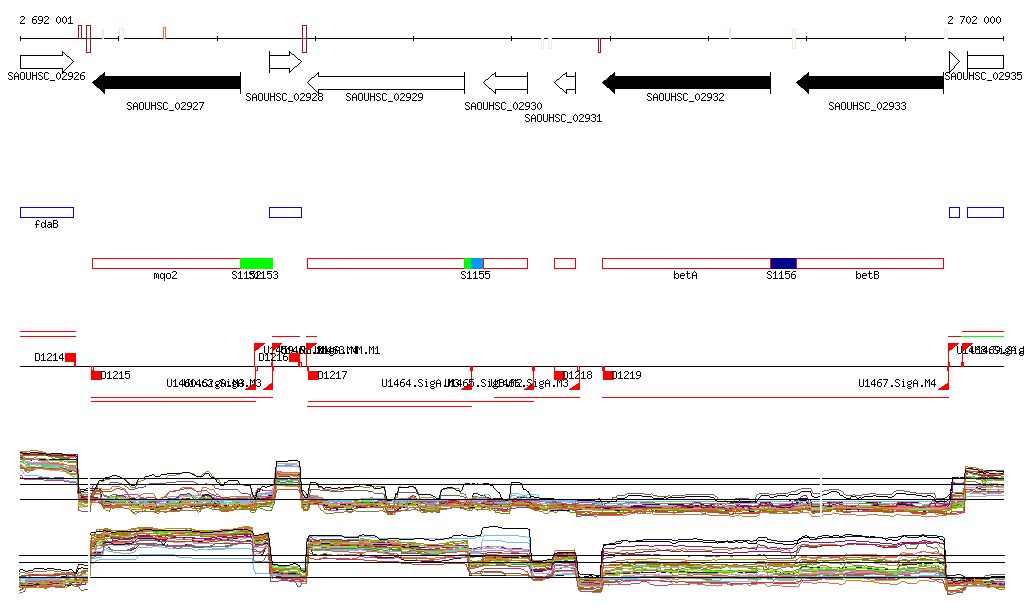1024x611 pixels.
Task: Click the SAOUHSC_02929 locus label
Action: 384,97
